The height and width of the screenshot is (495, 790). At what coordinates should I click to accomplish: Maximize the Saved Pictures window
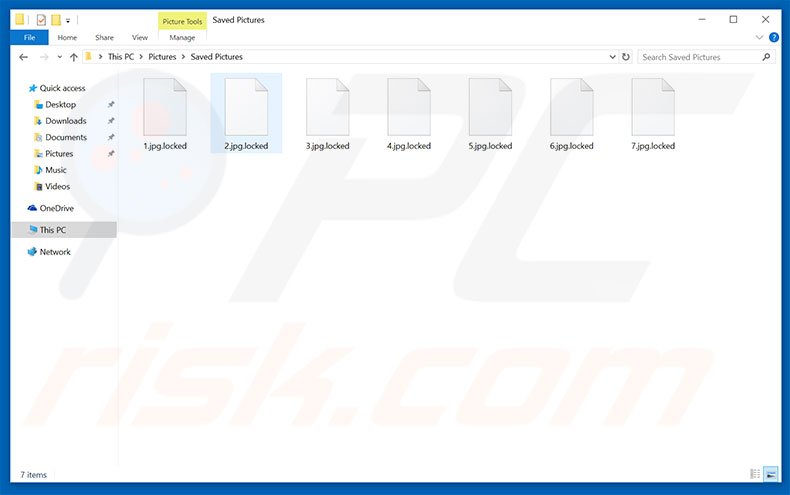pyautogui.click(x=734, y=20)
